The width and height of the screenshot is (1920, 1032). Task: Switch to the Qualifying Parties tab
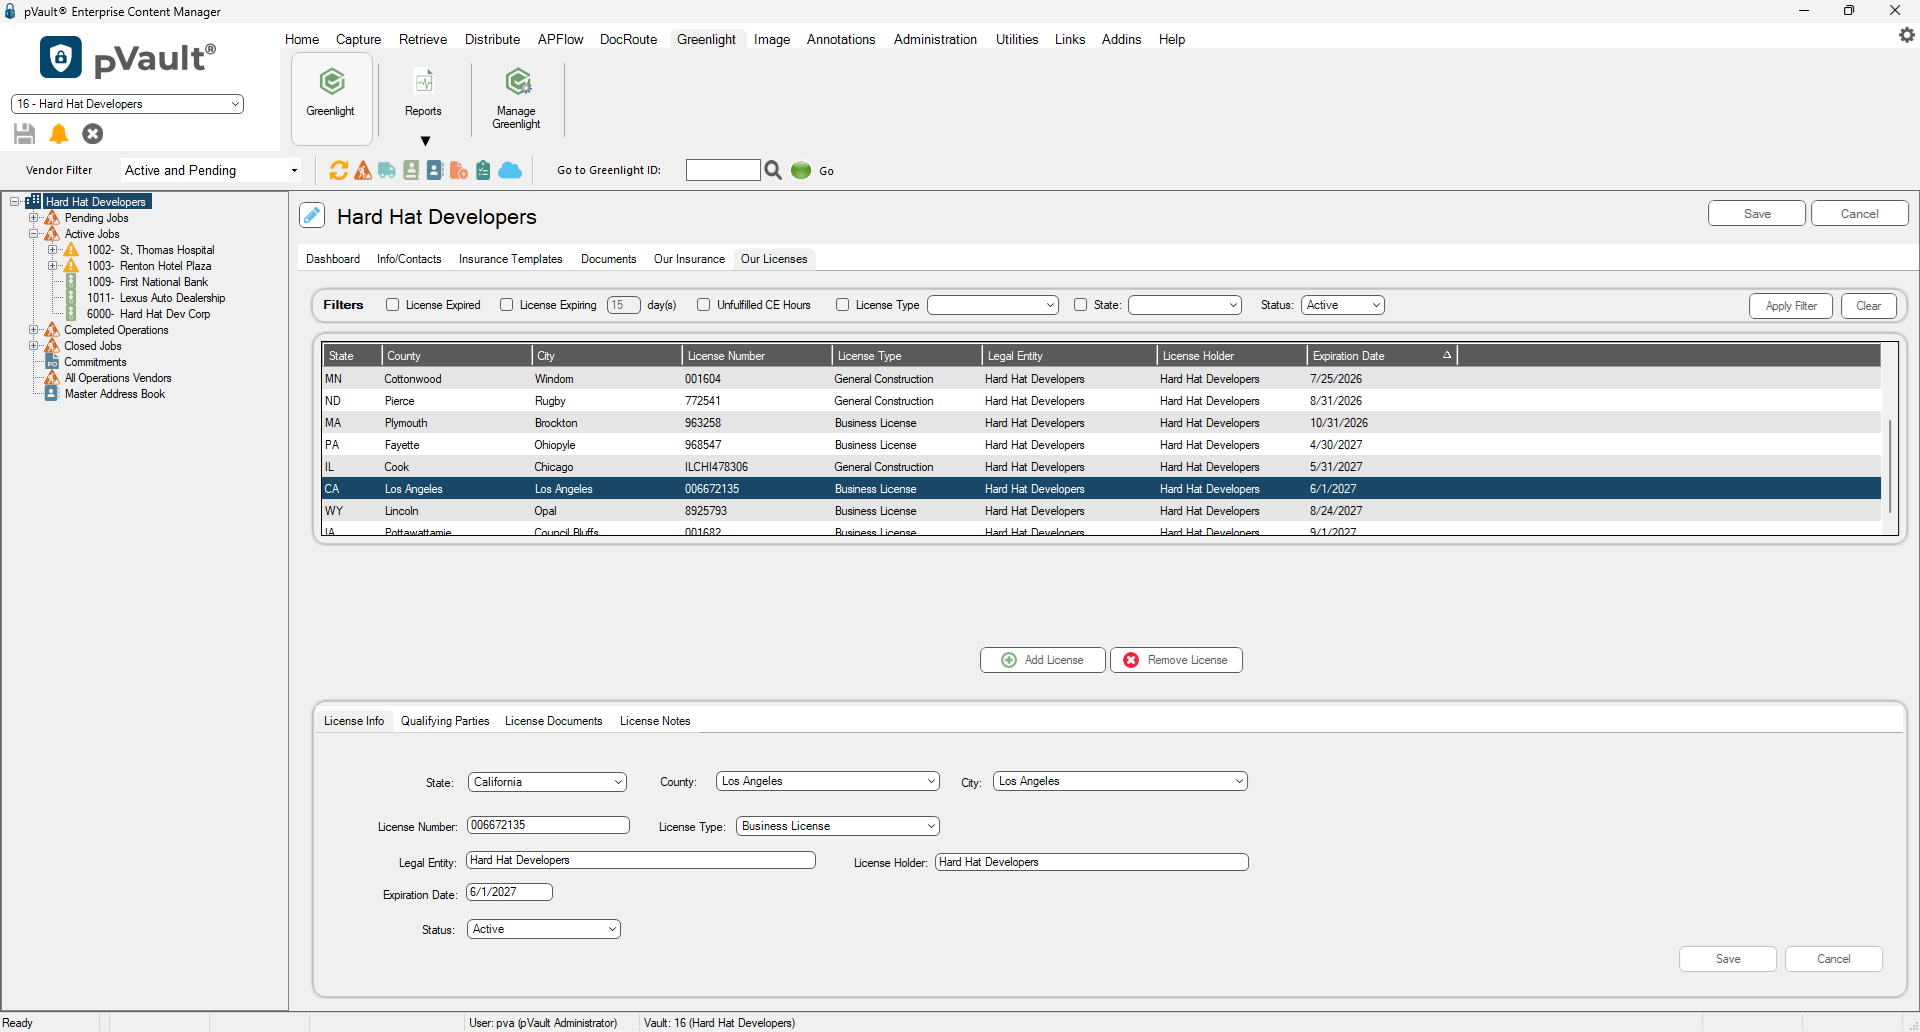445,721
